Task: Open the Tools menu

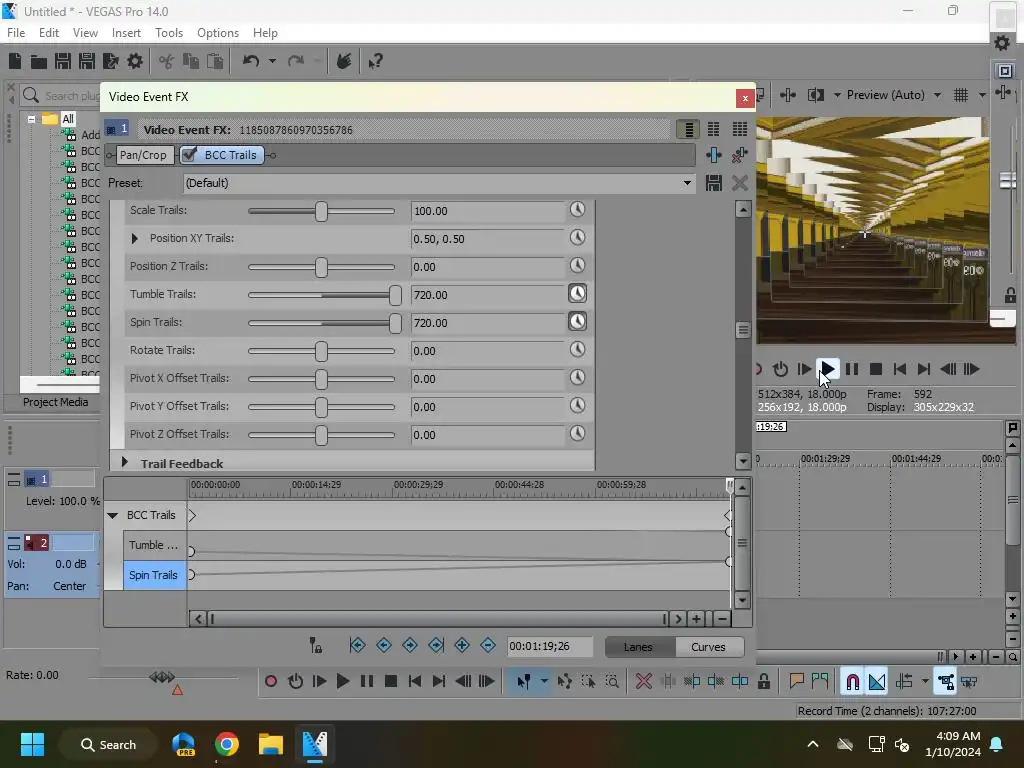Action: tap(168, 33)
